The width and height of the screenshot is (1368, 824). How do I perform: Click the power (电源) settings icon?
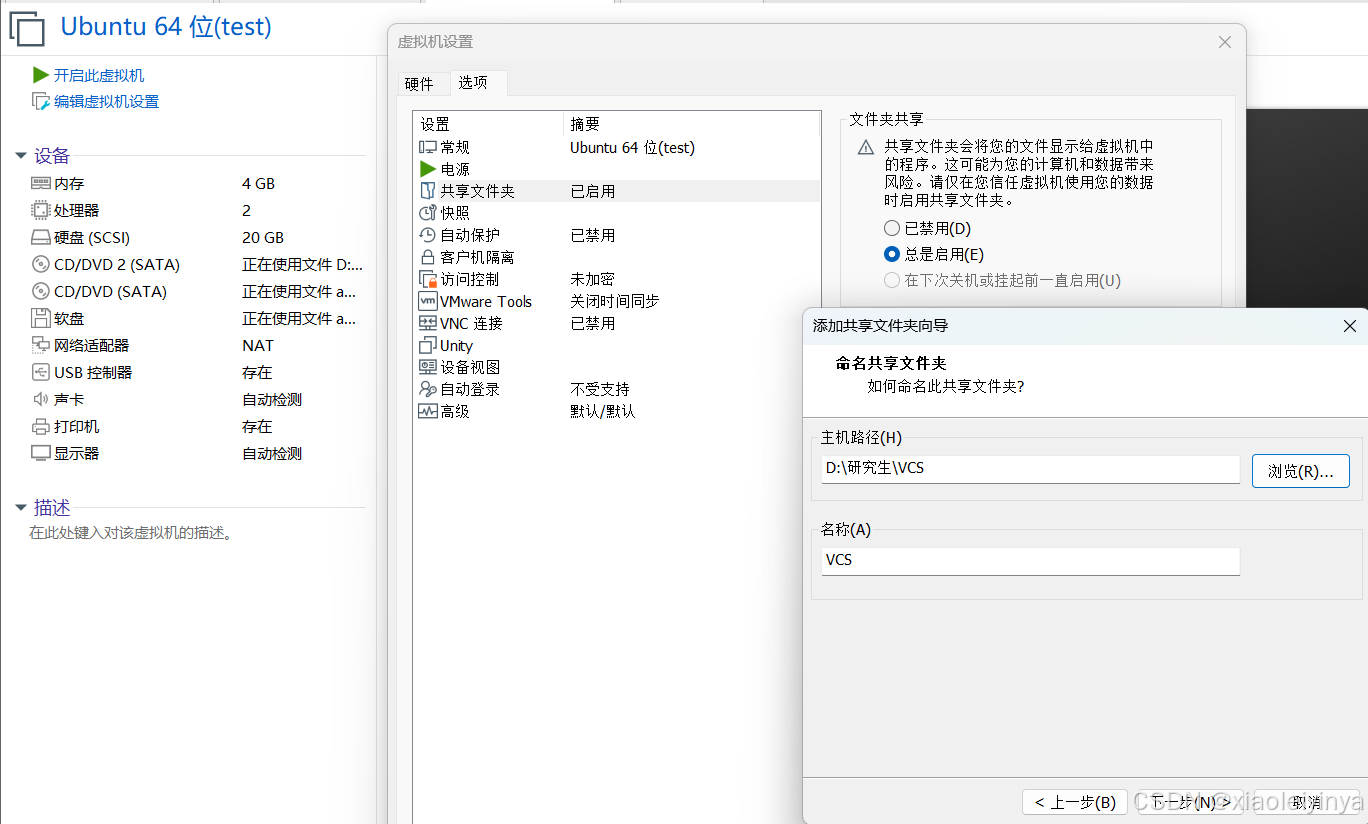[428, 170]
